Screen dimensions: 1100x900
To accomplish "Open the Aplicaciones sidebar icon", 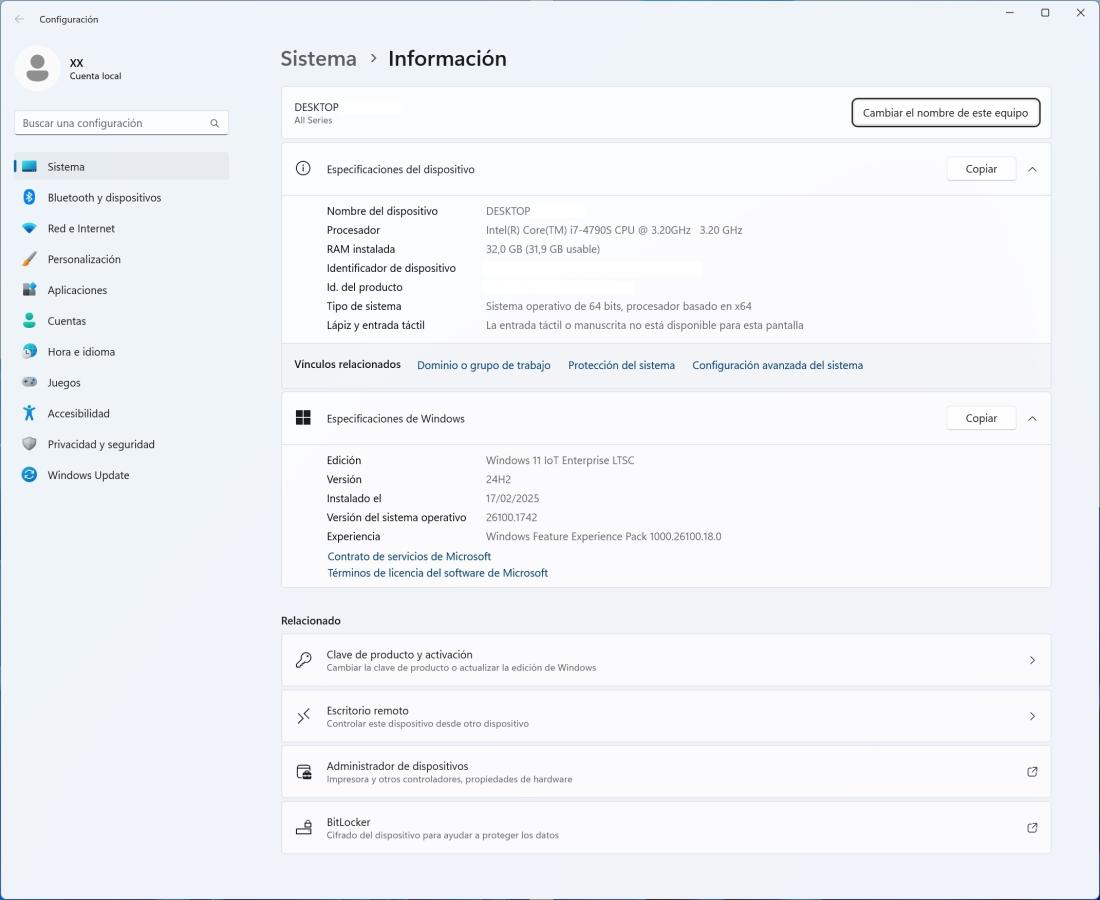I will click(29, 290).
